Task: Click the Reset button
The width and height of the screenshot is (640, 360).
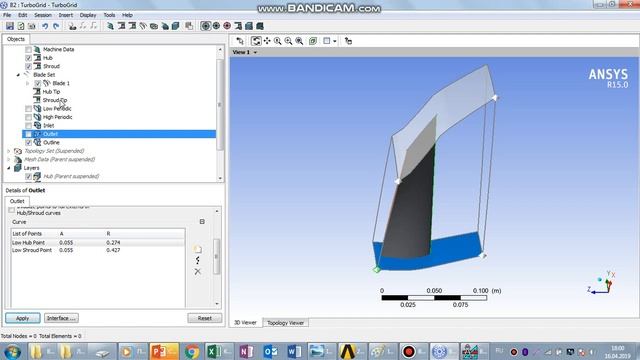Action: [204, 318]
